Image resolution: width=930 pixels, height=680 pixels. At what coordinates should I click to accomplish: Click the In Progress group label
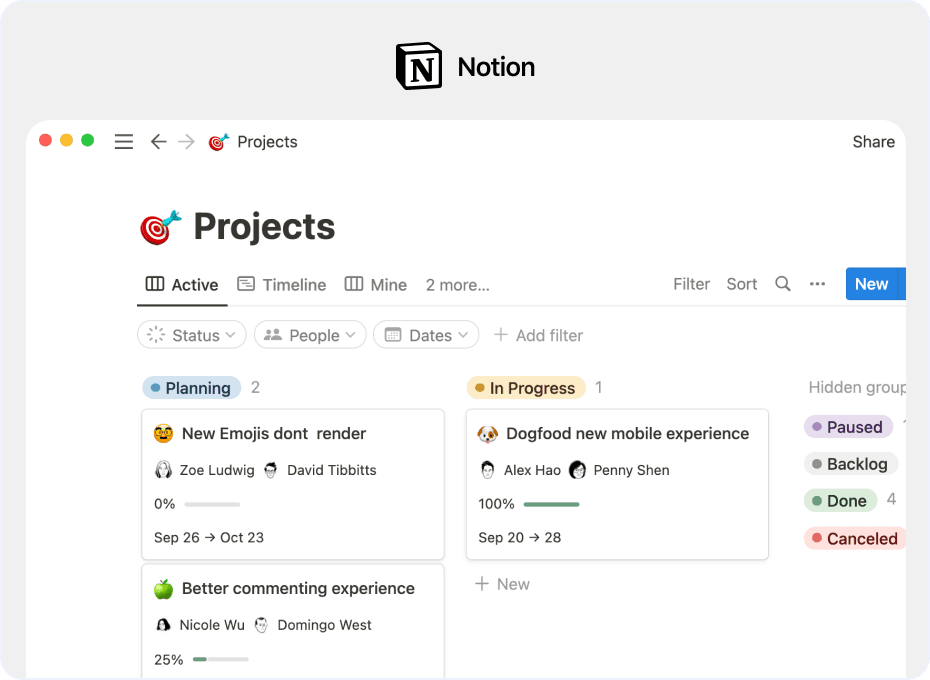526,388
